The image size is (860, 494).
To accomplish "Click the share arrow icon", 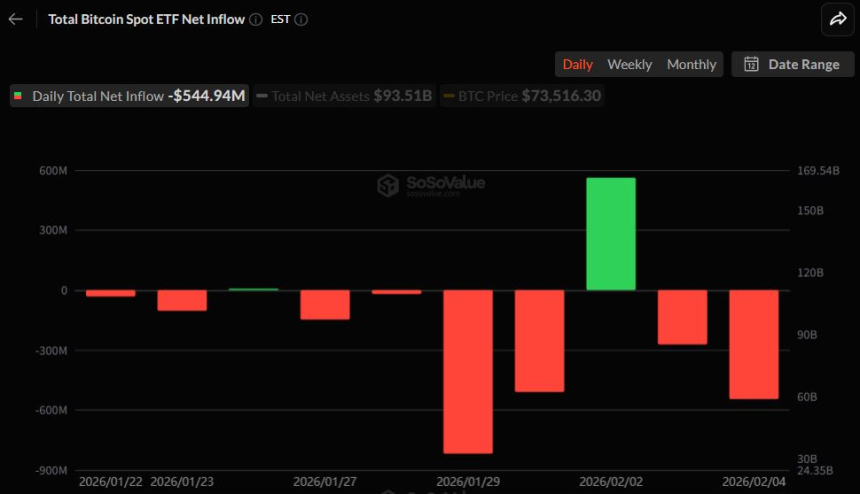I will (835, 19).
